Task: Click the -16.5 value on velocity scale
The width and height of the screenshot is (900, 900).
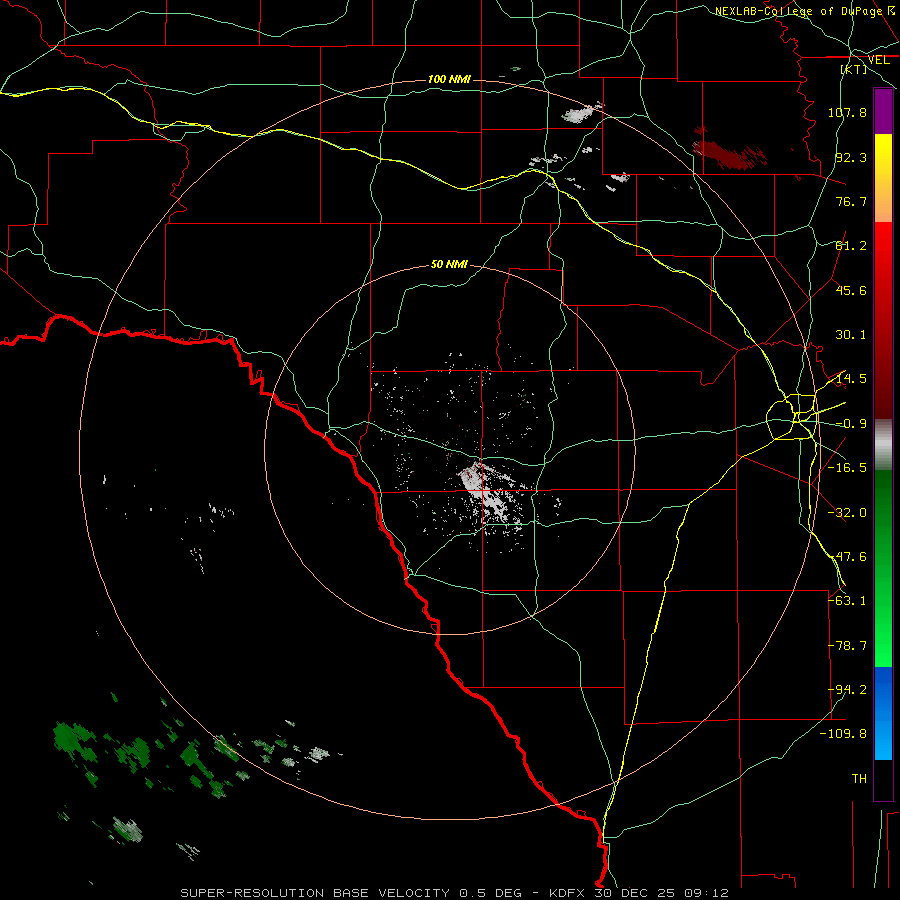Action: pos(847,468)
